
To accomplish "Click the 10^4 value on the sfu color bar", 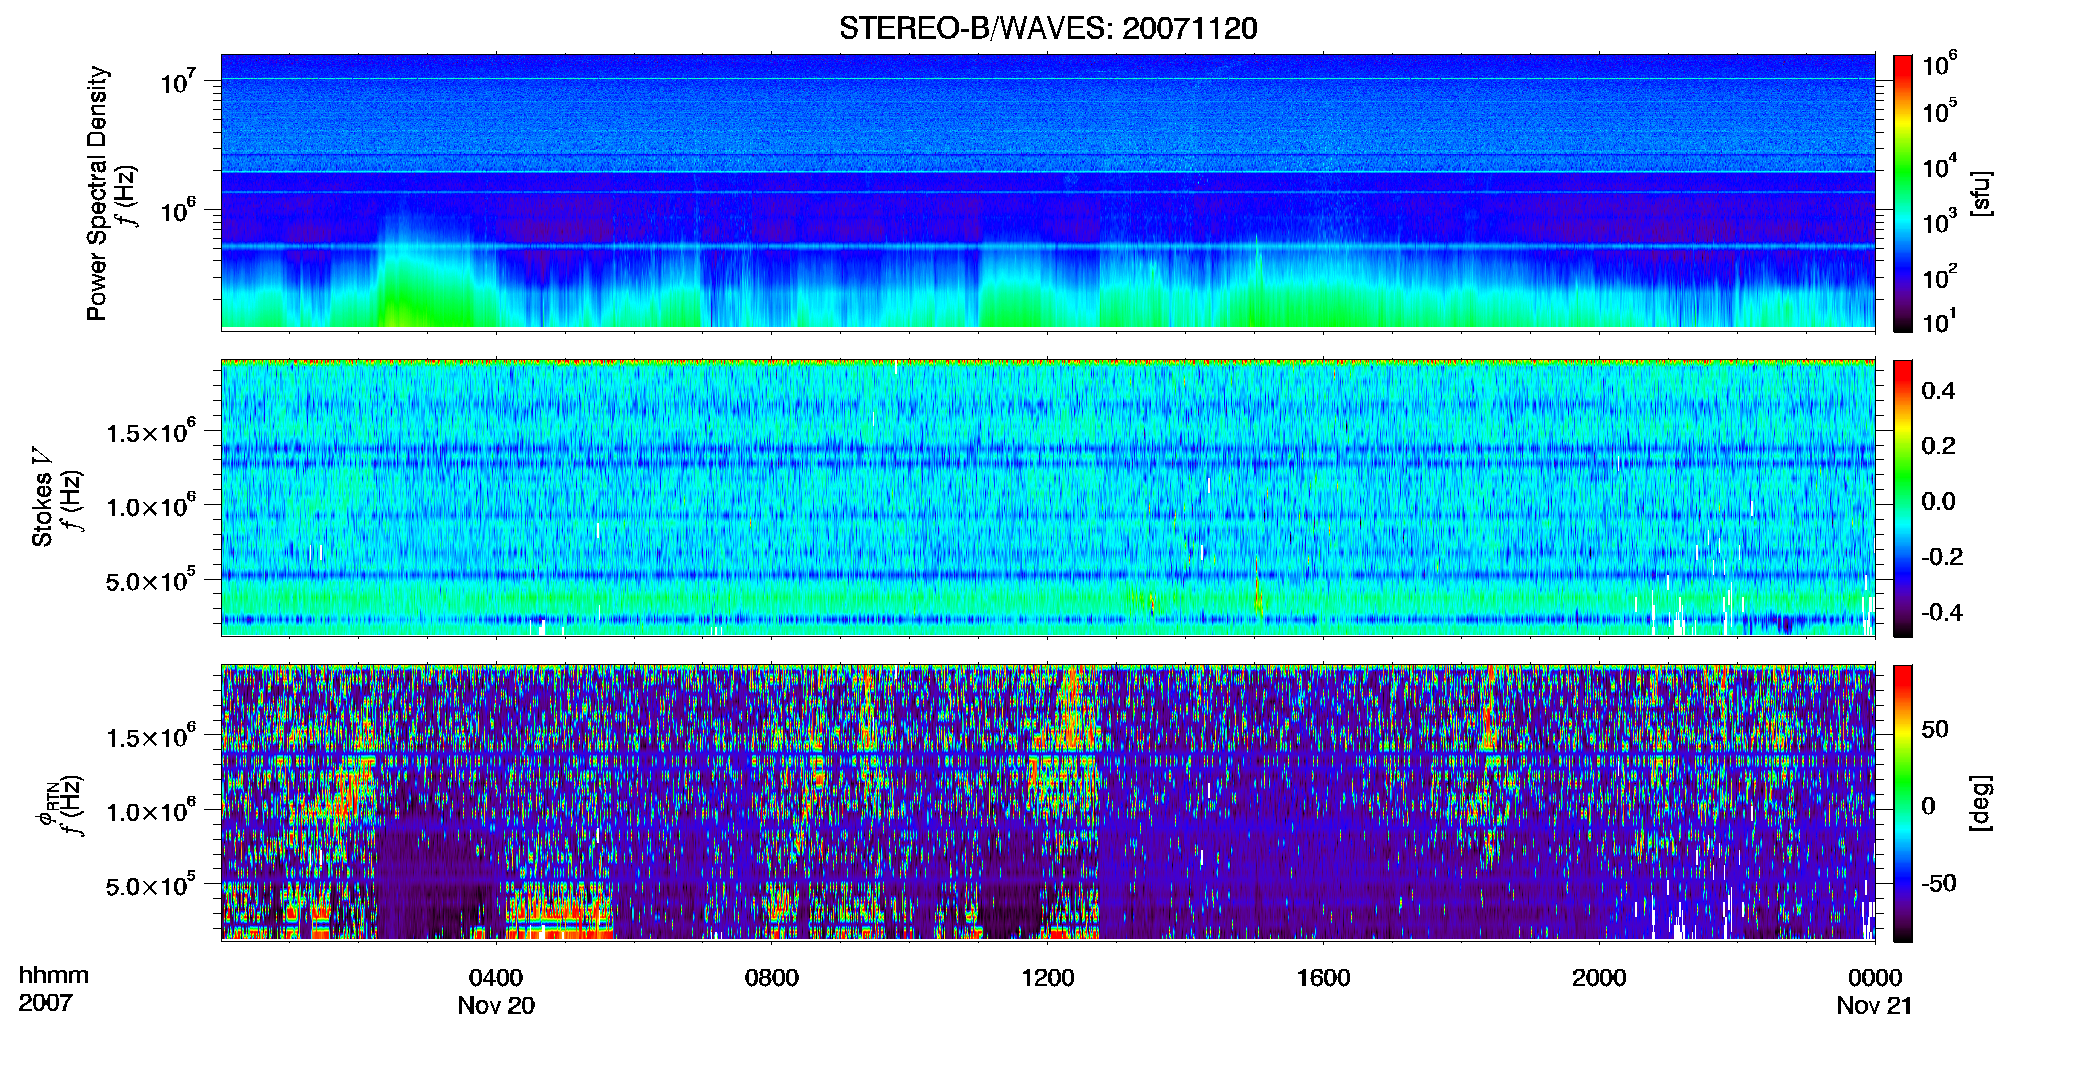I will [1940, 166].
